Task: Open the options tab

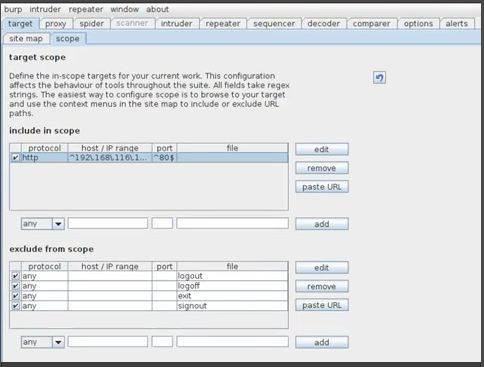Action: tap(418, 24)
